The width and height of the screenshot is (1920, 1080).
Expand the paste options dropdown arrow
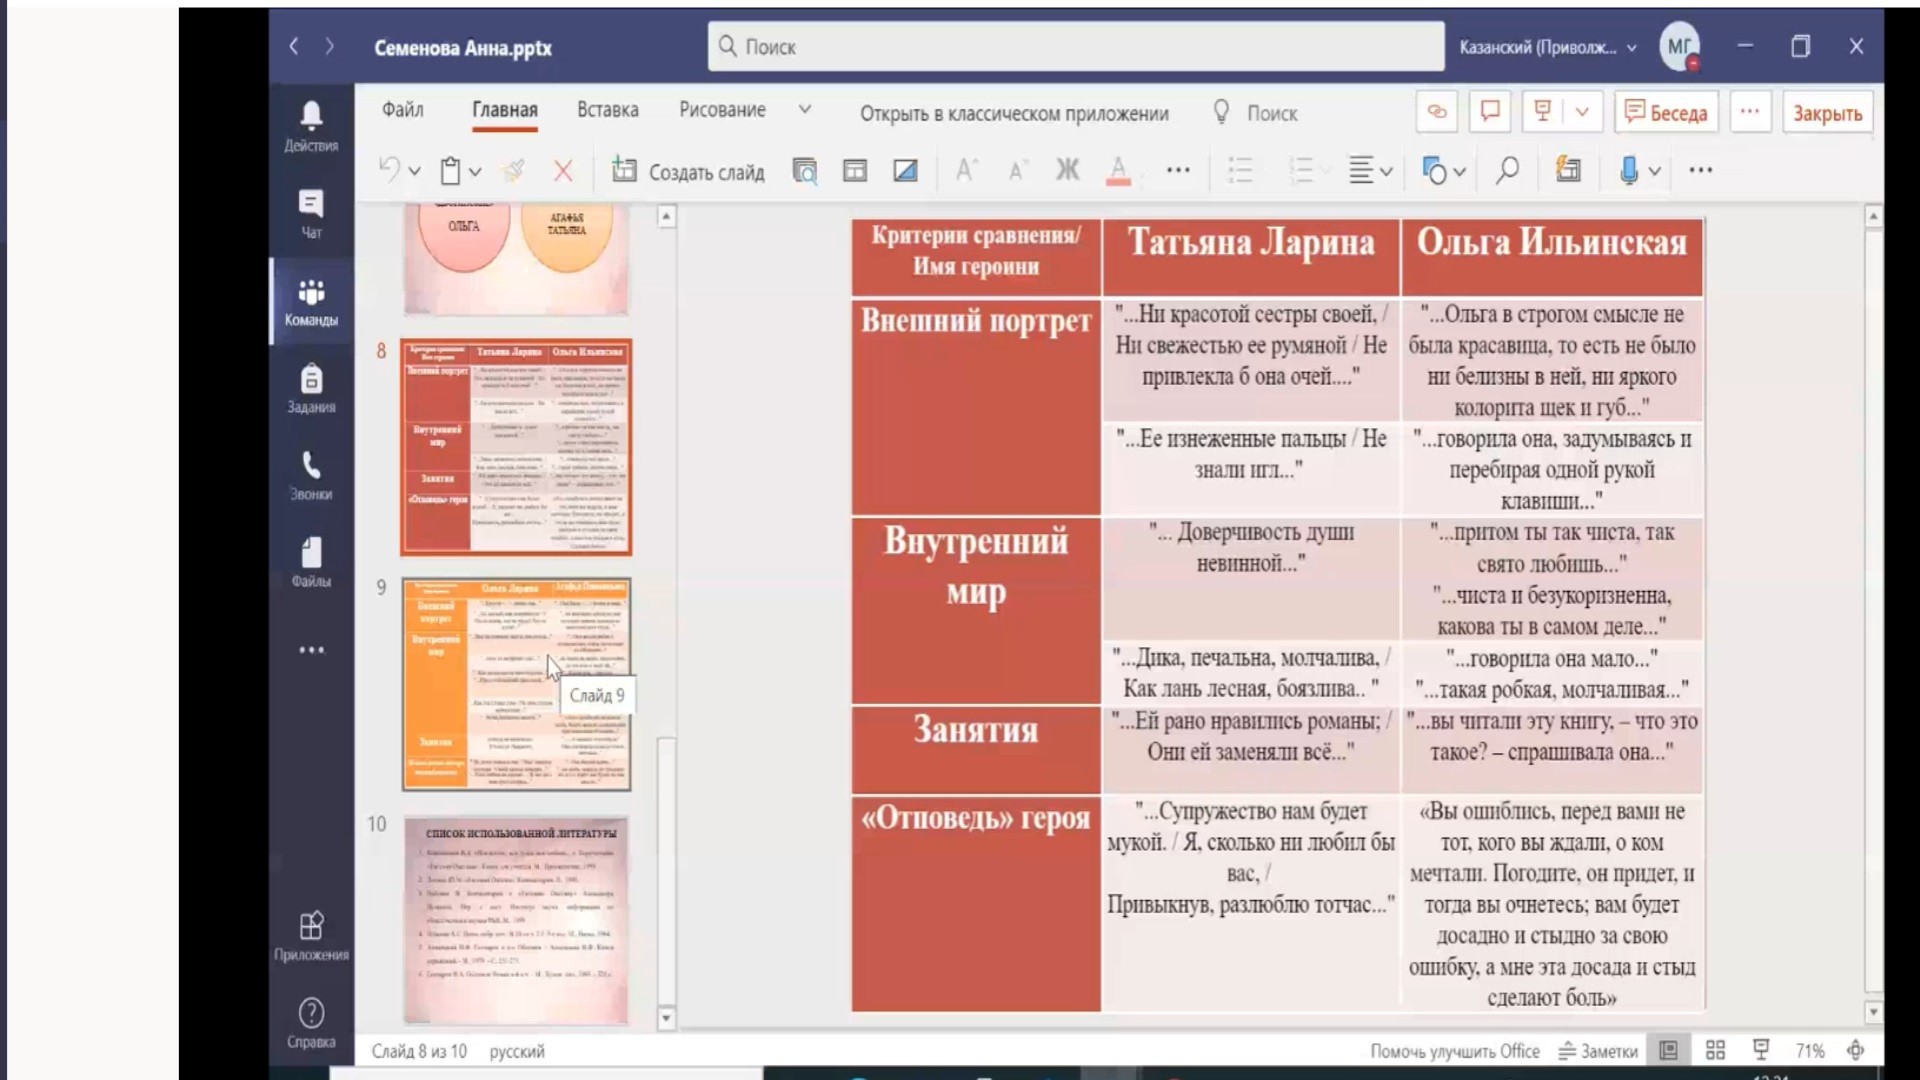point(475,172)
